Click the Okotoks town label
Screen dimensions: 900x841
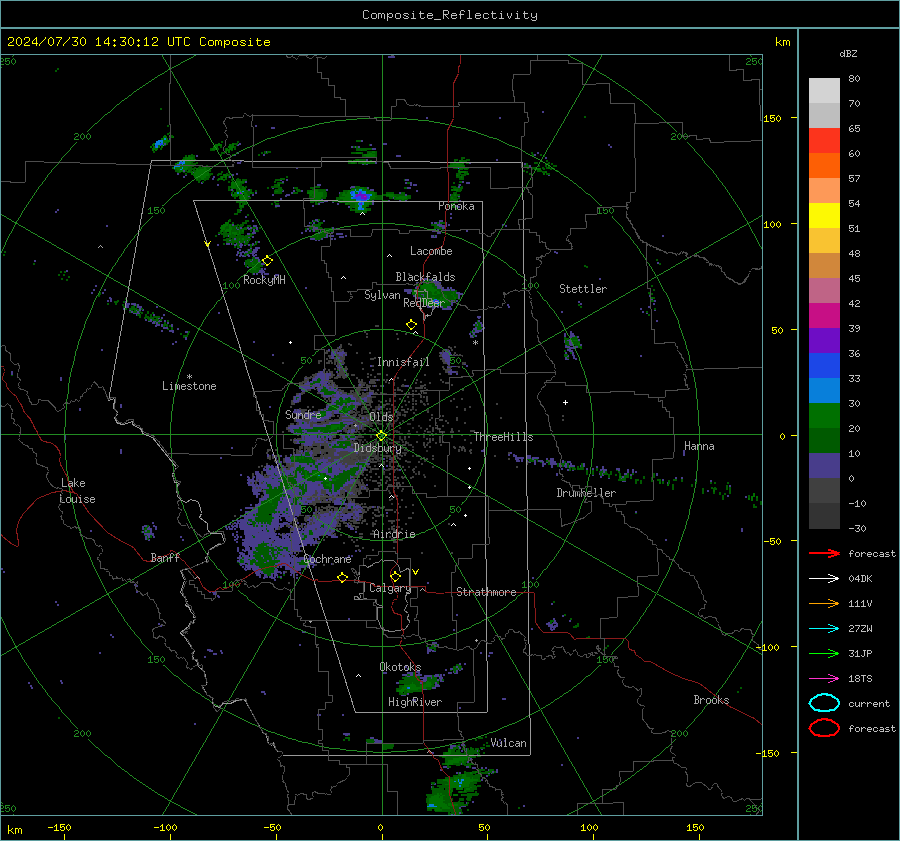coord(400,667)
